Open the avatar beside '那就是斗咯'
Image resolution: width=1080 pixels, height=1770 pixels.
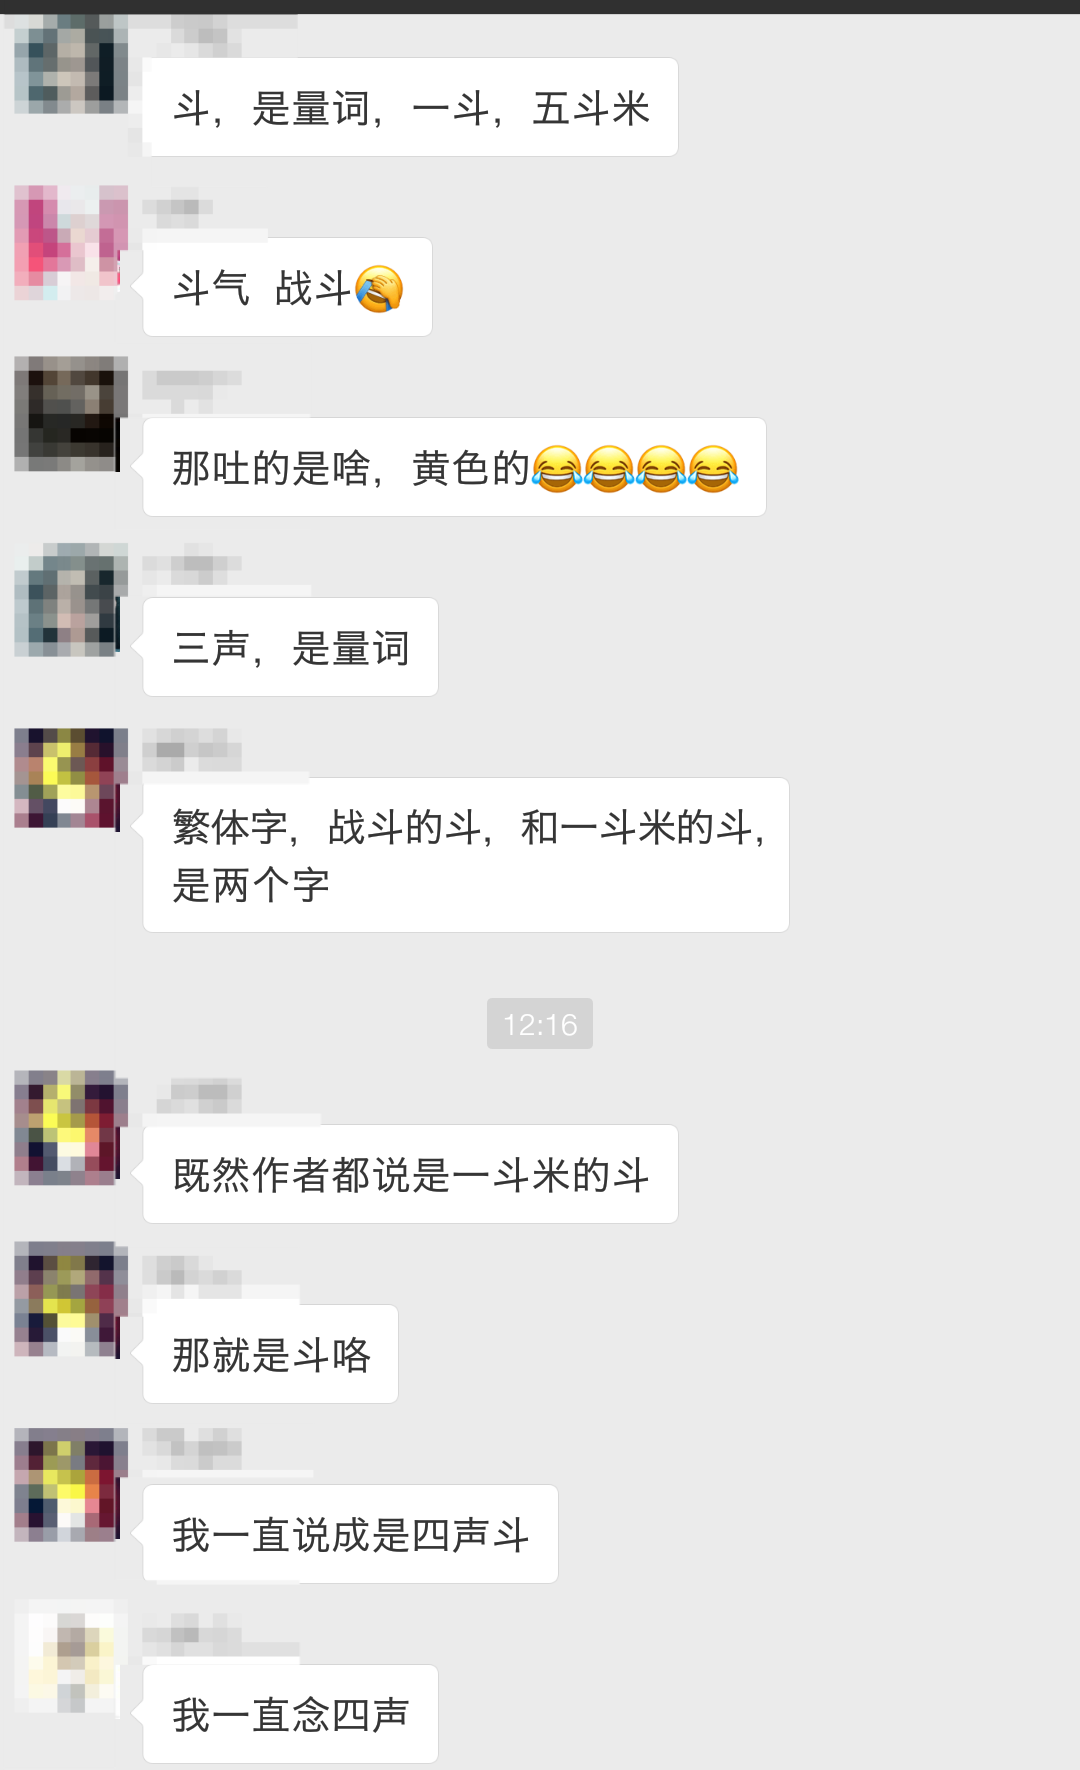click(x=71, y=1299)
